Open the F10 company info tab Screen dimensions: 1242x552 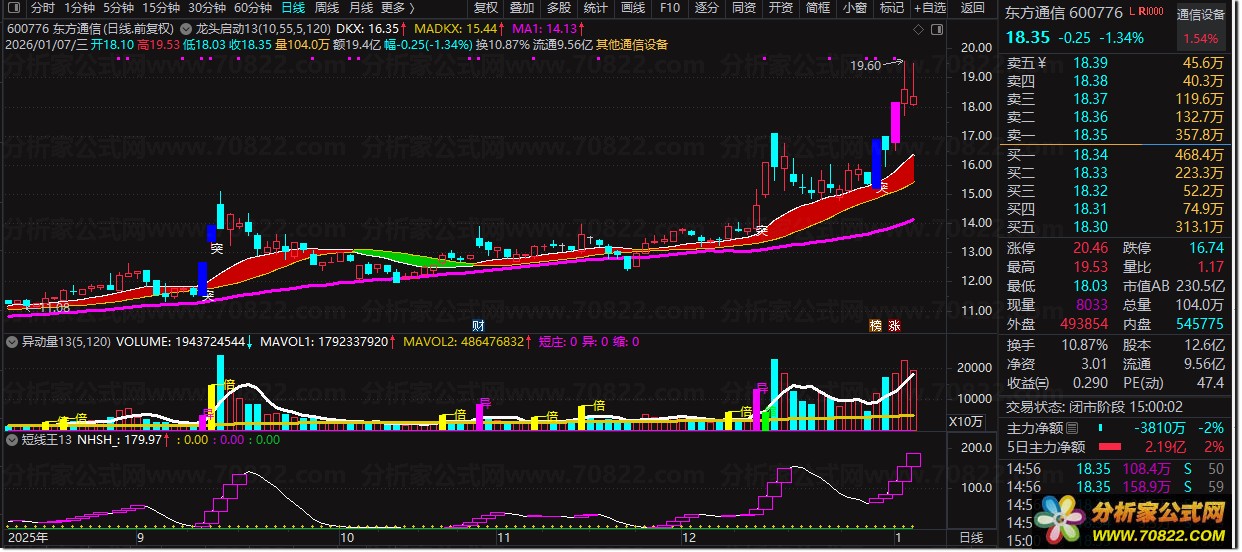point(670,8)
